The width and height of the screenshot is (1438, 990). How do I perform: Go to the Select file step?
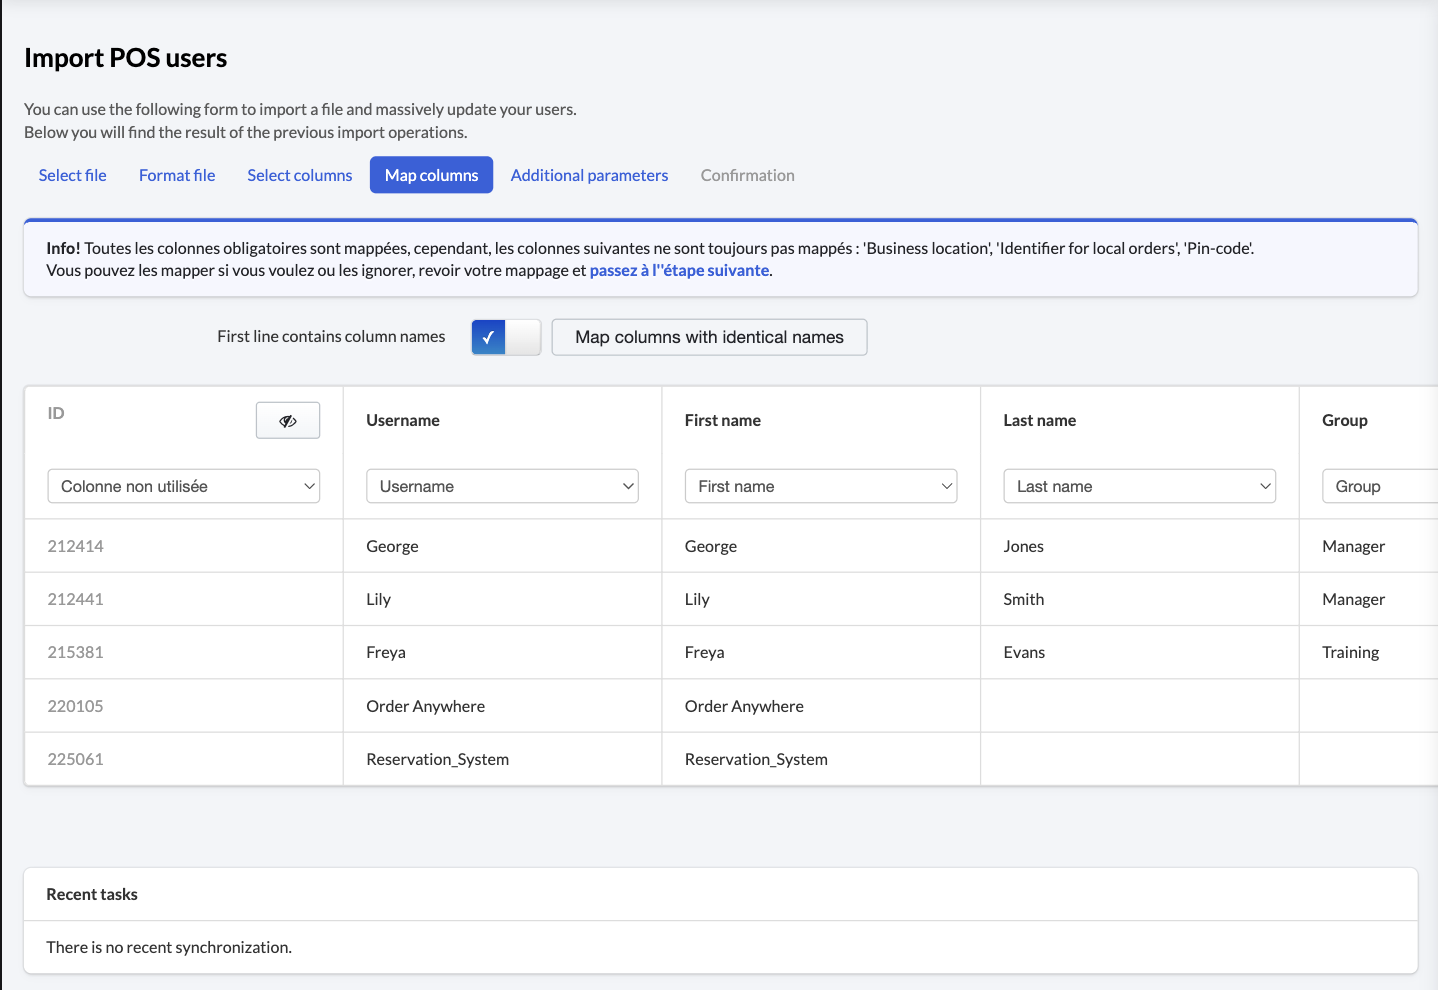coord(72,175)
